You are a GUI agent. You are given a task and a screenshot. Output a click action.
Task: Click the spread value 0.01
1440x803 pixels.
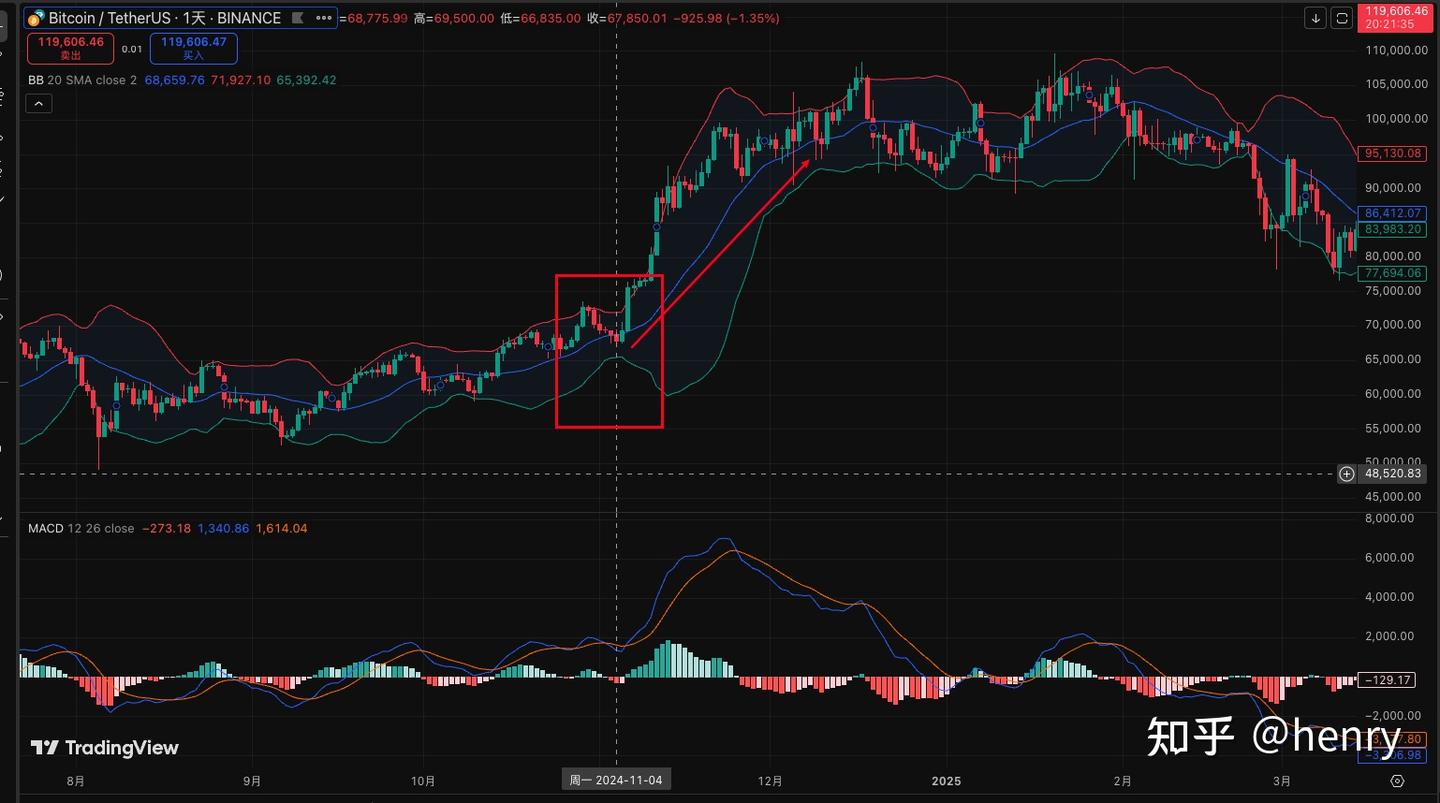pos(132,48)
